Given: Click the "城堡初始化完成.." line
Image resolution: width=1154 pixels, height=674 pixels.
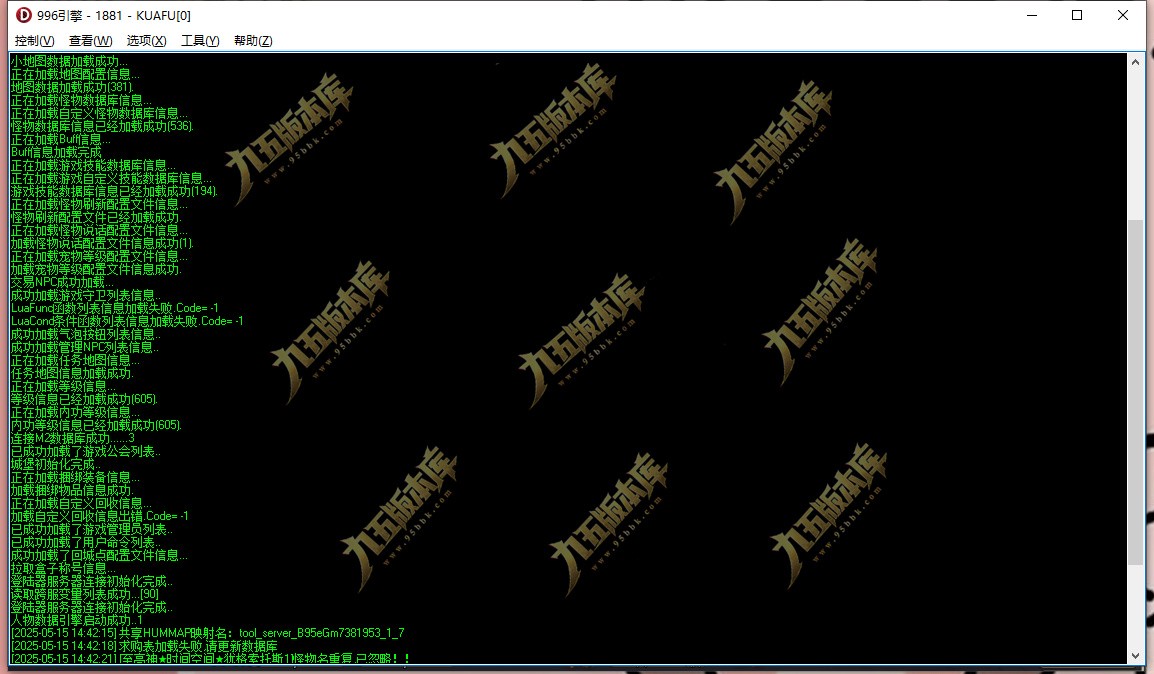Looking at the screenshot, I should [x=56, y=464].
